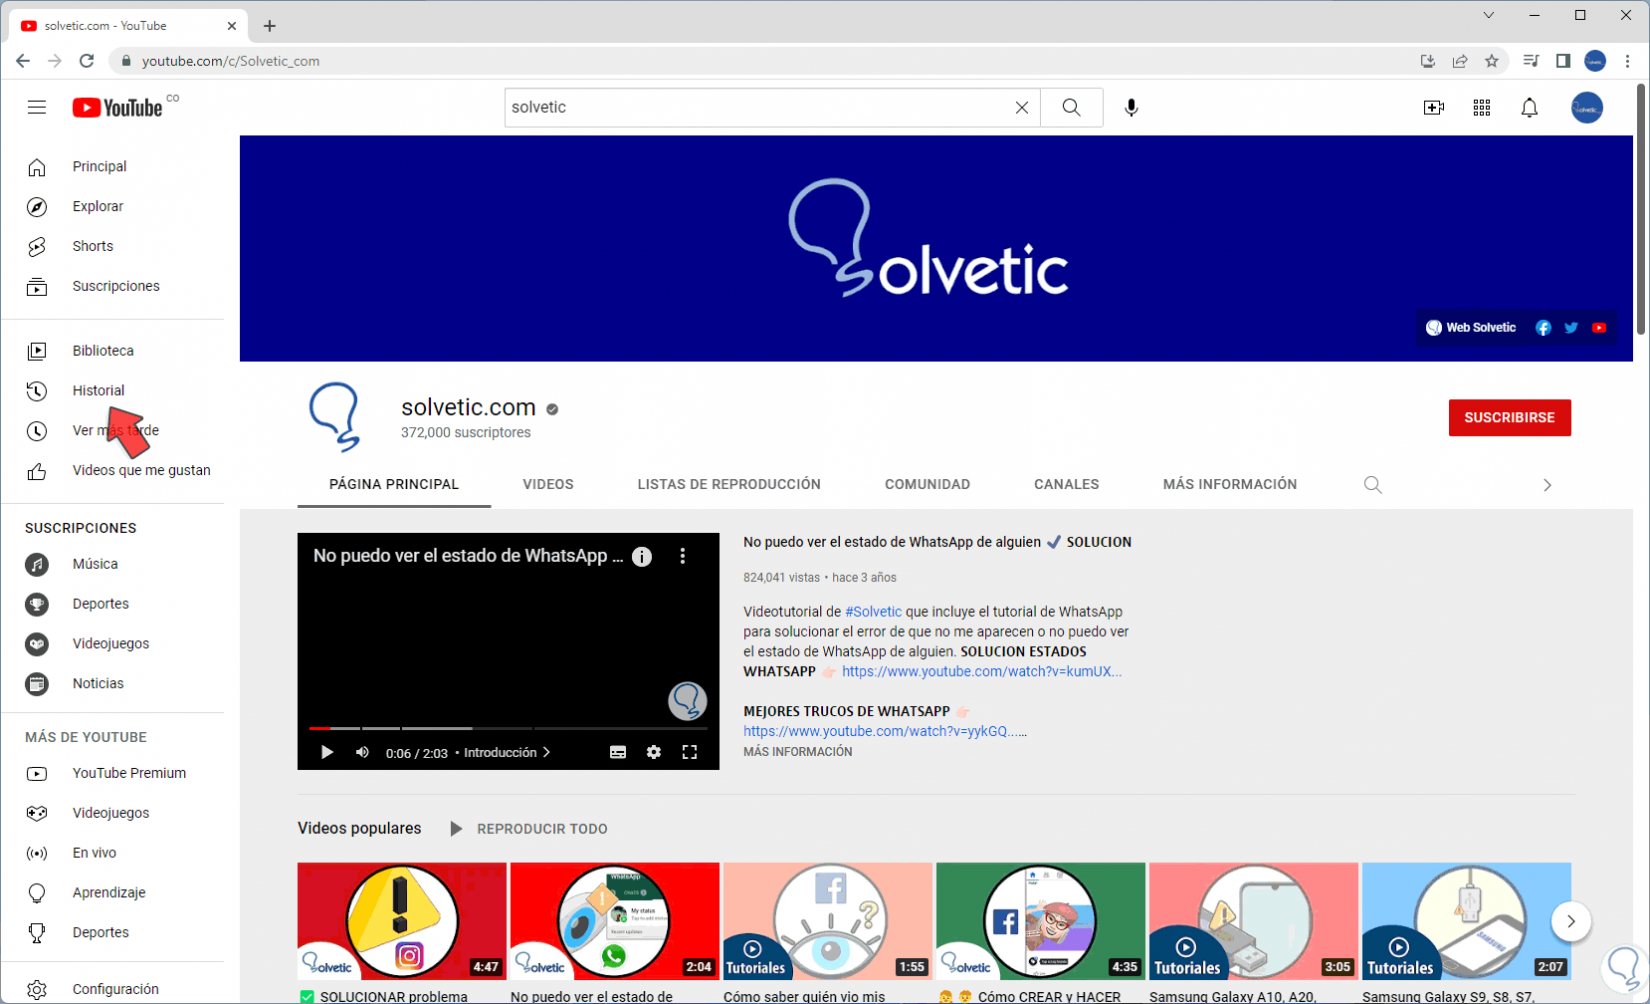Open the Facebook icon in banner
This screenshot has width=1650, height=1004.
1543,328
